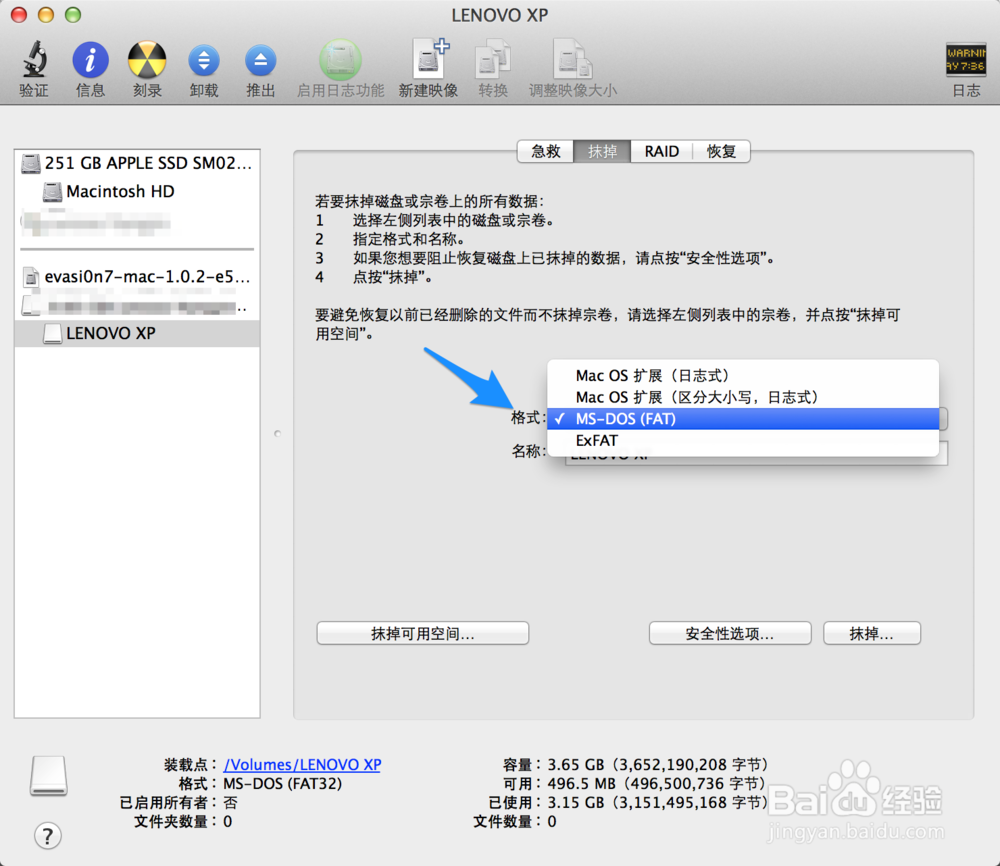
Task: Switch to the Erase (抹掉) tab
Action: tap(602, 151)
